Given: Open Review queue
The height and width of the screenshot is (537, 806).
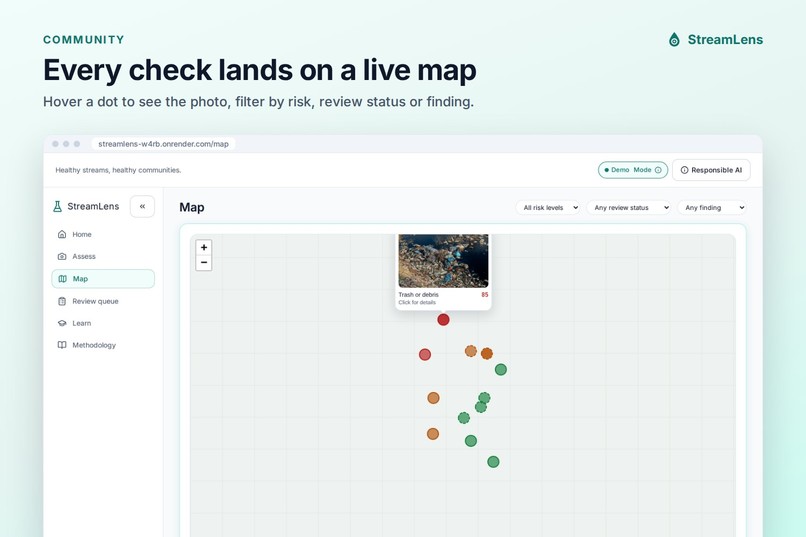Looking at the screenshot, I should 103,301.
